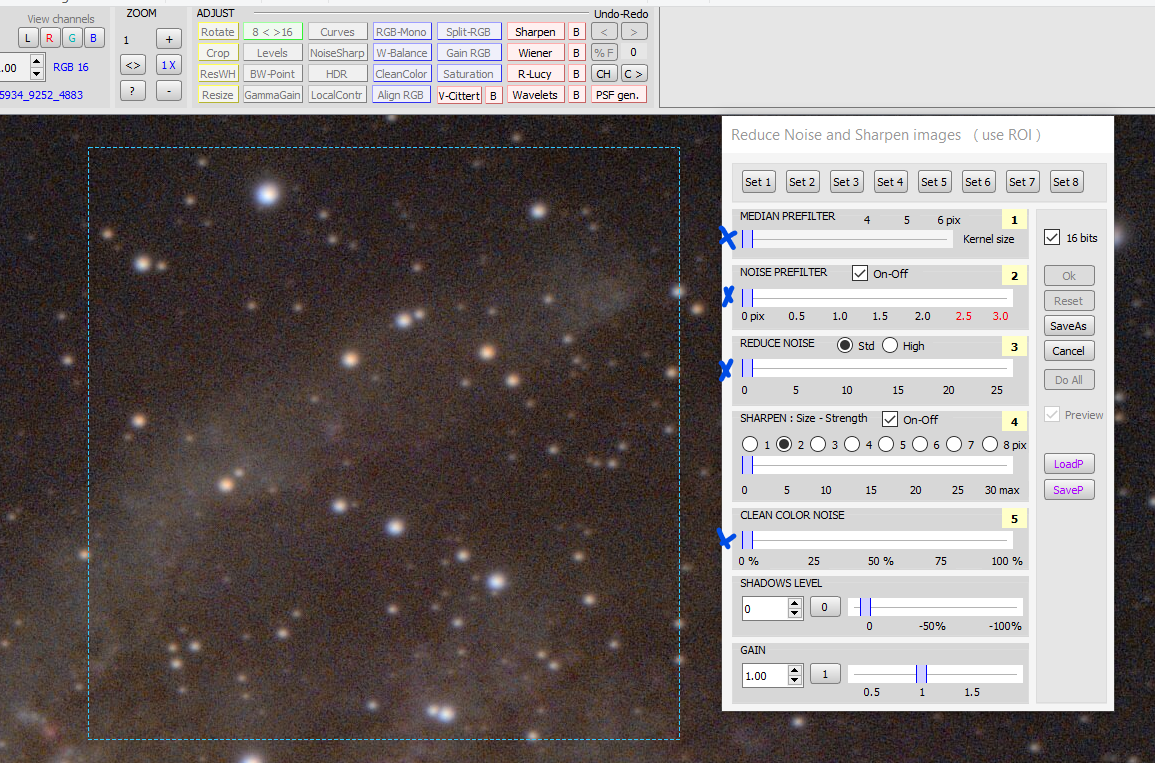Click the B button next to Sharpen
This screenshot has width=1155, height=763.
pos(577,32)
